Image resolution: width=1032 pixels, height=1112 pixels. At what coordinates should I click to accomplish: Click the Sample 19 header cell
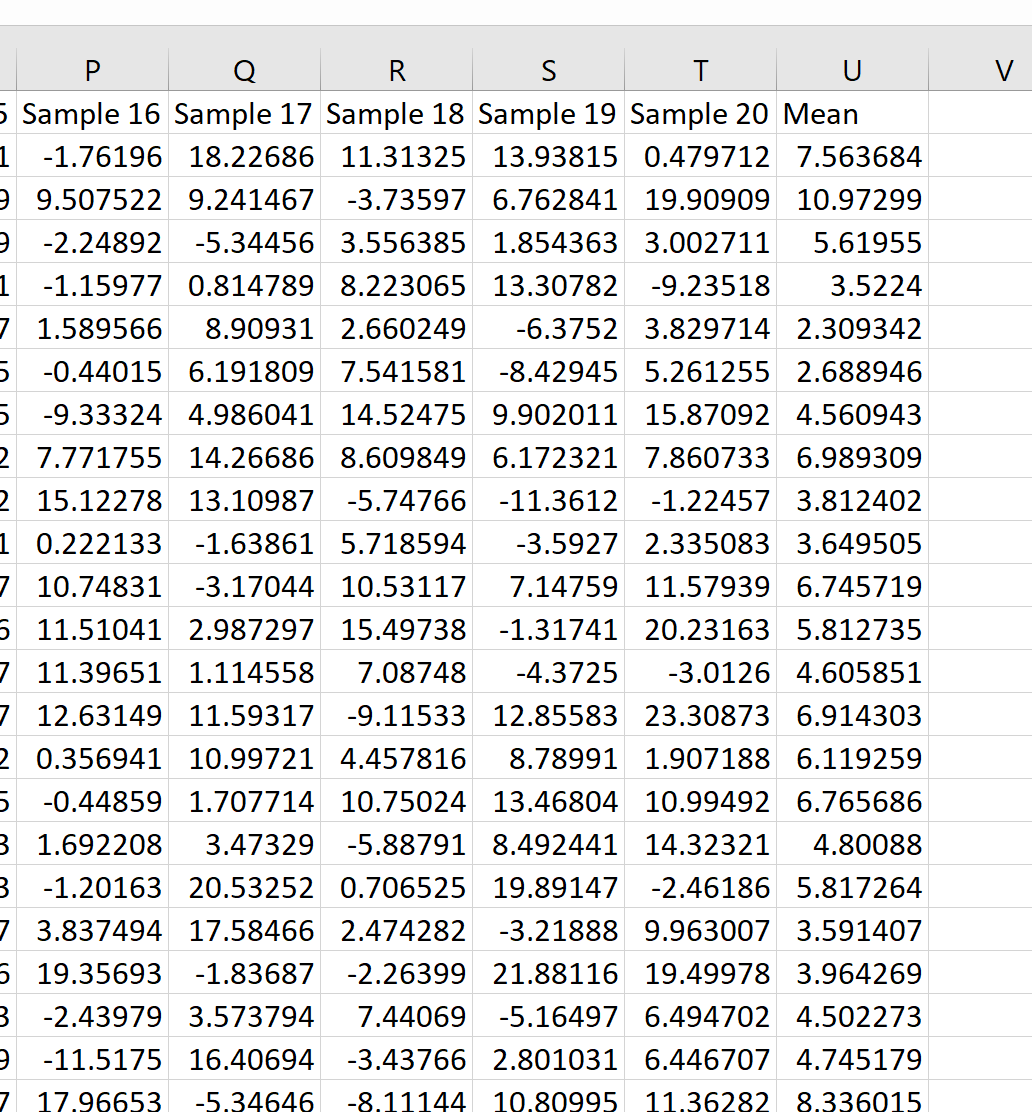point(547,114)
